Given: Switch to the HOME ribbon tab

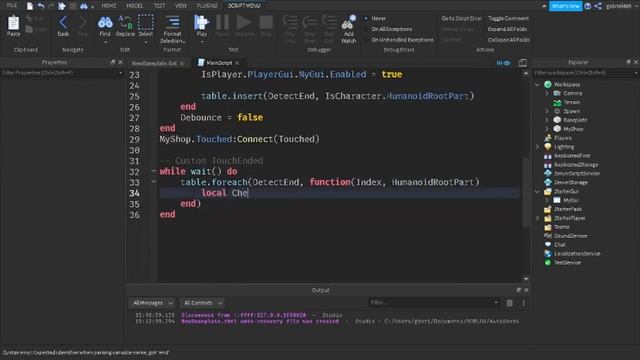Looking at the screenshot, I should (109, 6).
